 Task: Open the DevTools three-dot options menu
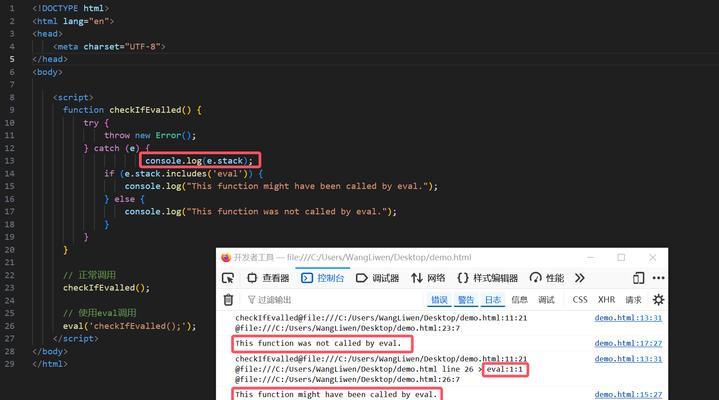tap(658, 278)
